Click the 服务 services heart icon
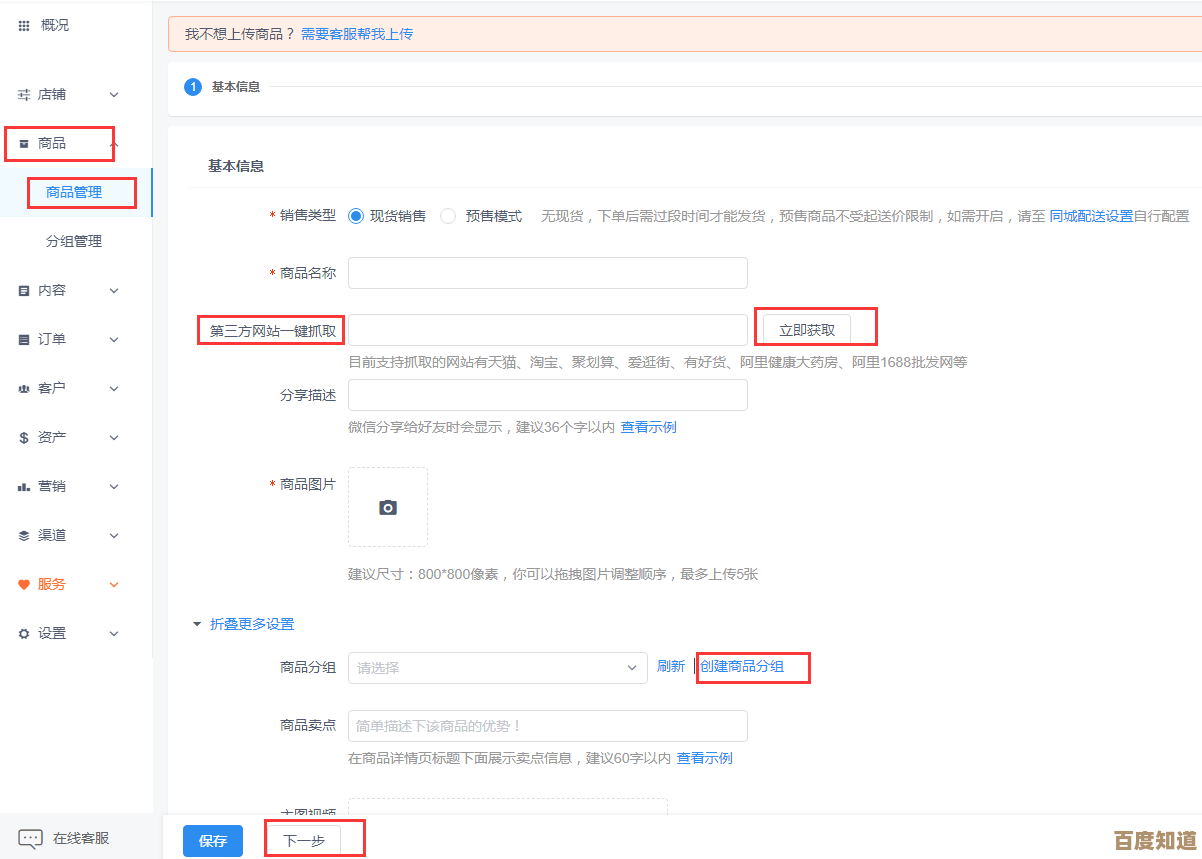 [x=24, y=584]
